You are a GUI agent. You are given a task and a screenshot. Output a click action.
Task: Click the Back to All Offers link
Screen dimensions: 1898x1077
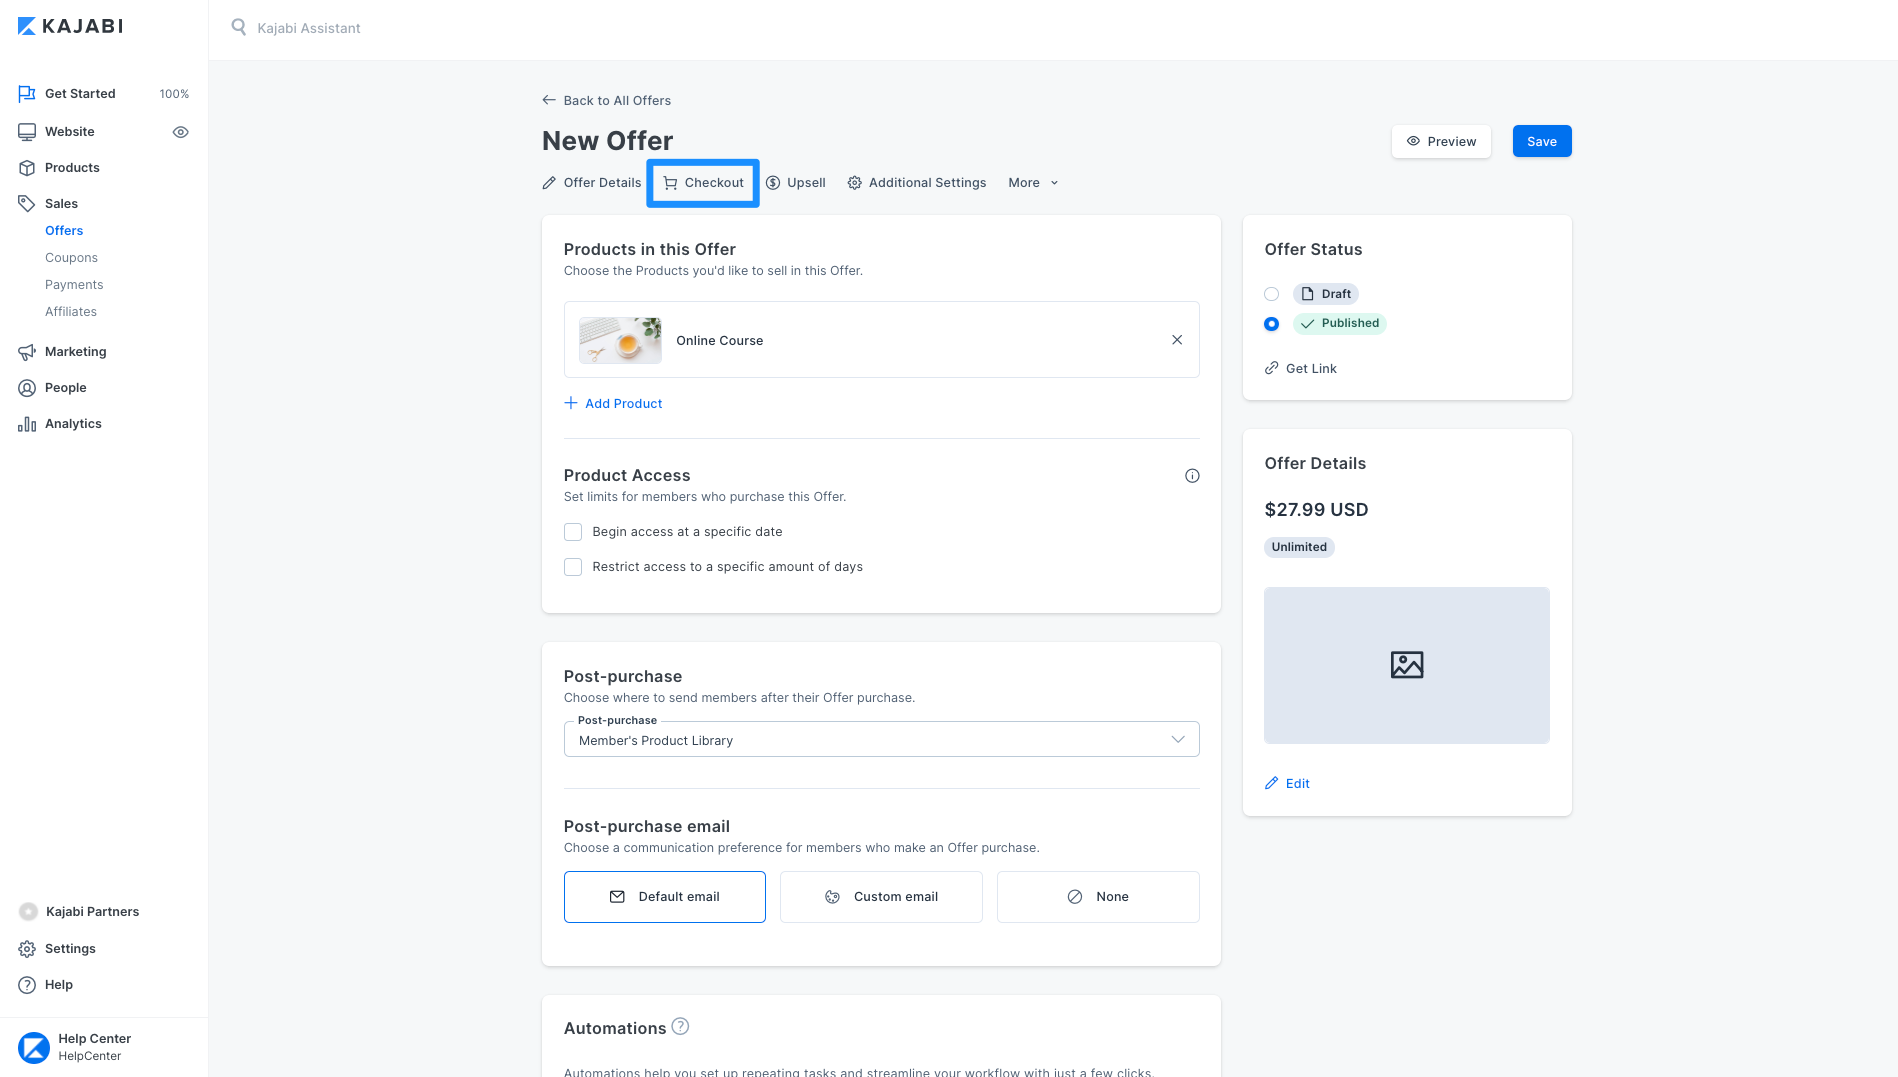coord(617,101)
